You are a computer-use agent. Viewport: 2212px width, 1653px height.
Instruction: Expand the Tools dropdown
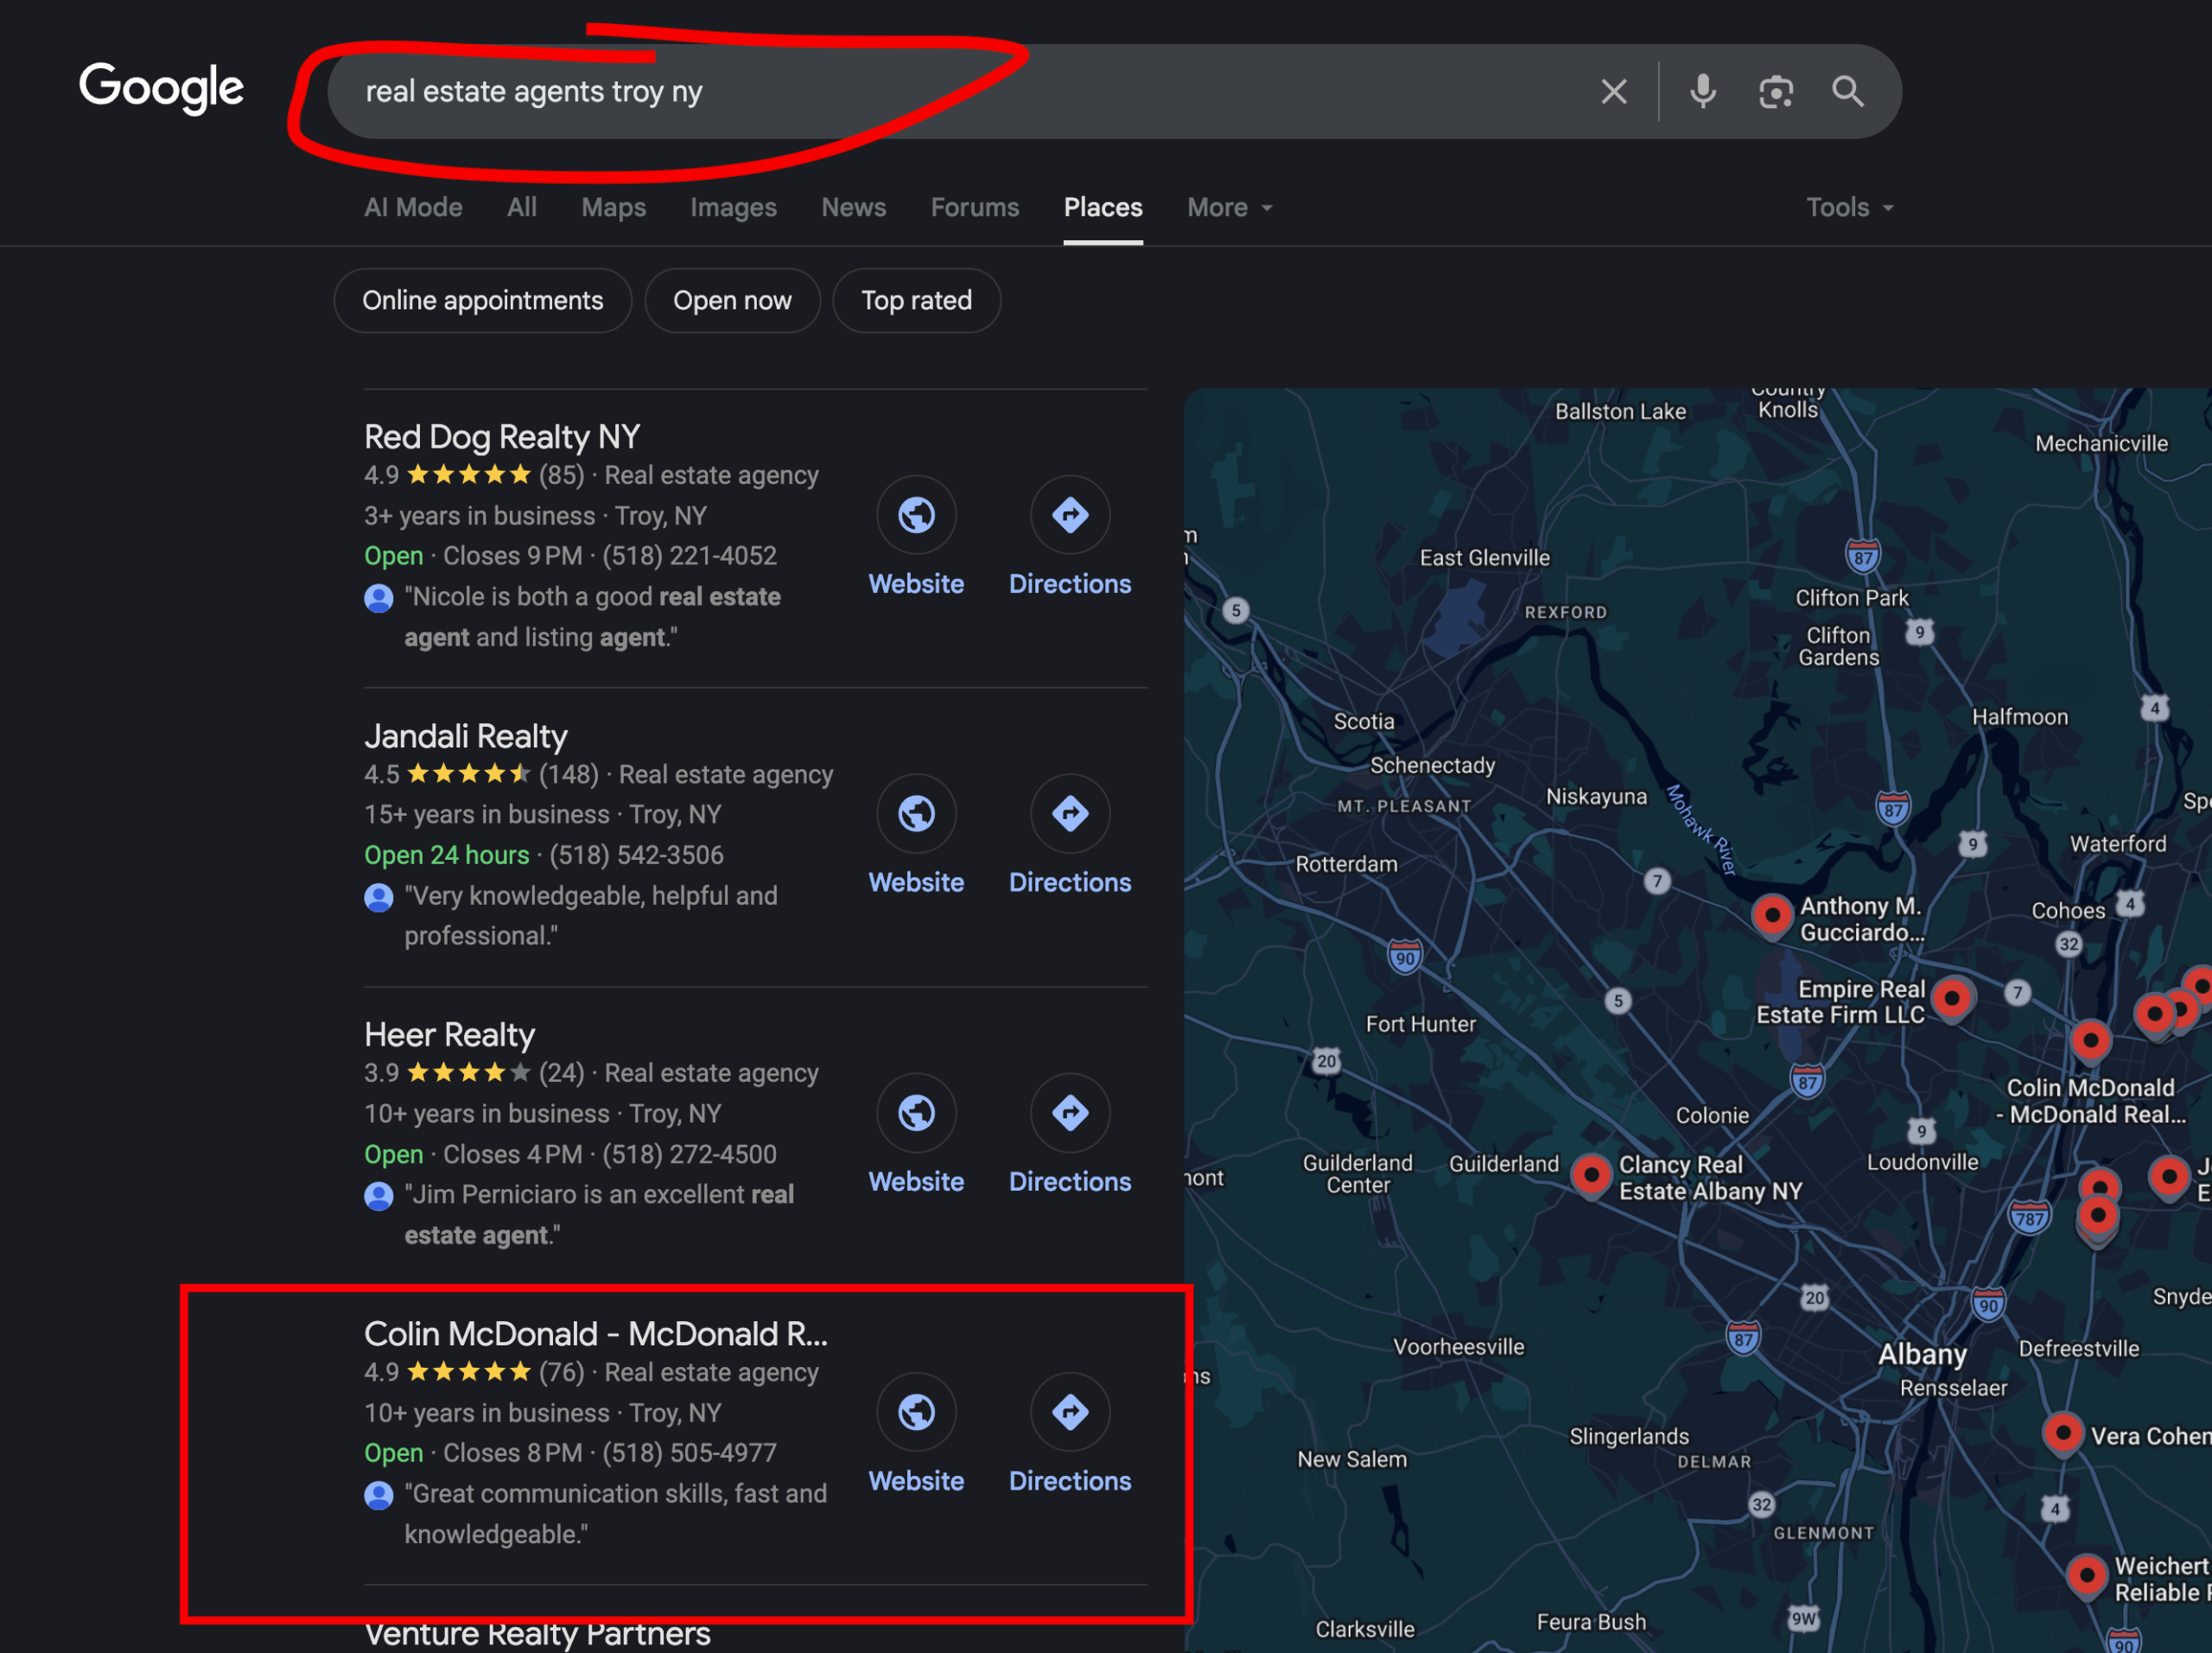(x=1849, y=207)
